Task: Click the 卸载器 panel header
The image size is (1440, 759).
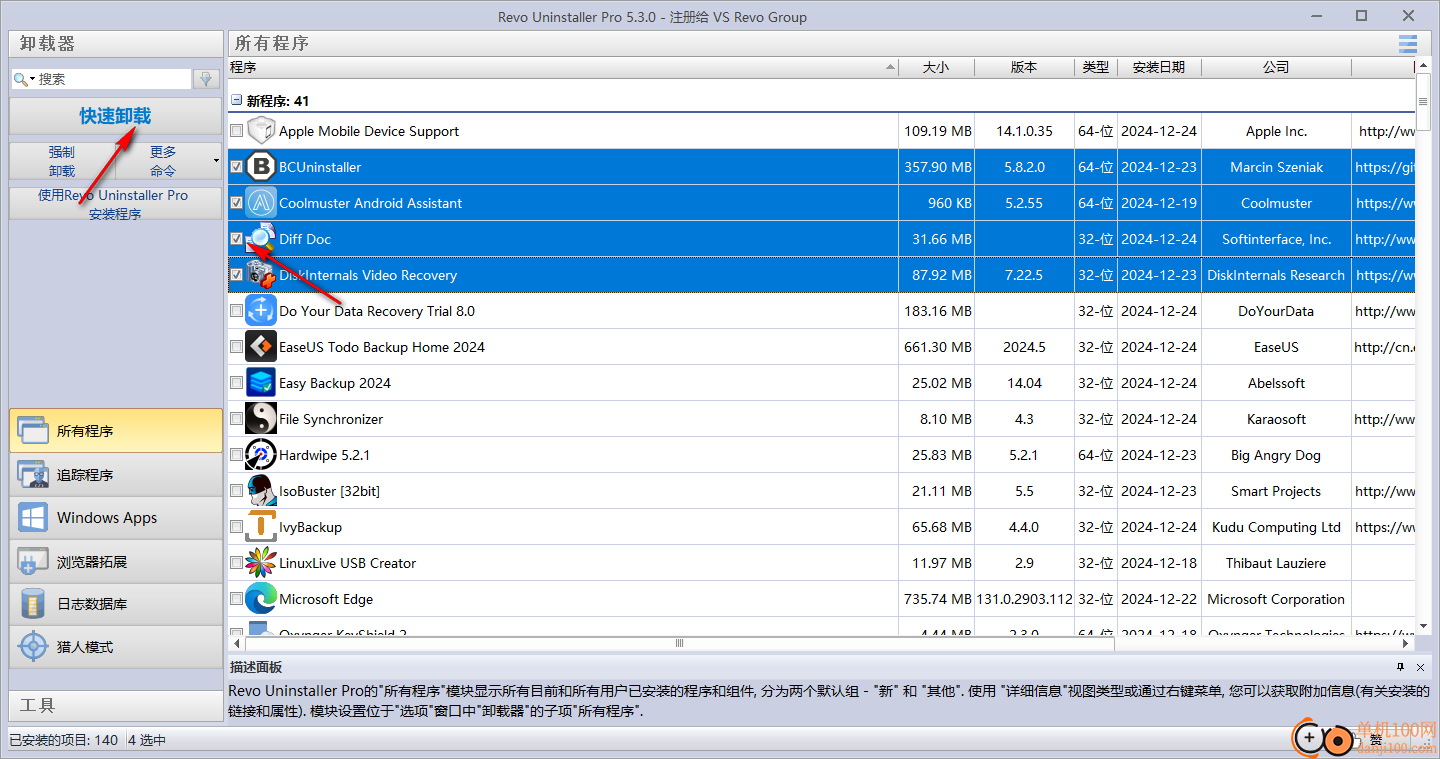Action: coord(116,44)
